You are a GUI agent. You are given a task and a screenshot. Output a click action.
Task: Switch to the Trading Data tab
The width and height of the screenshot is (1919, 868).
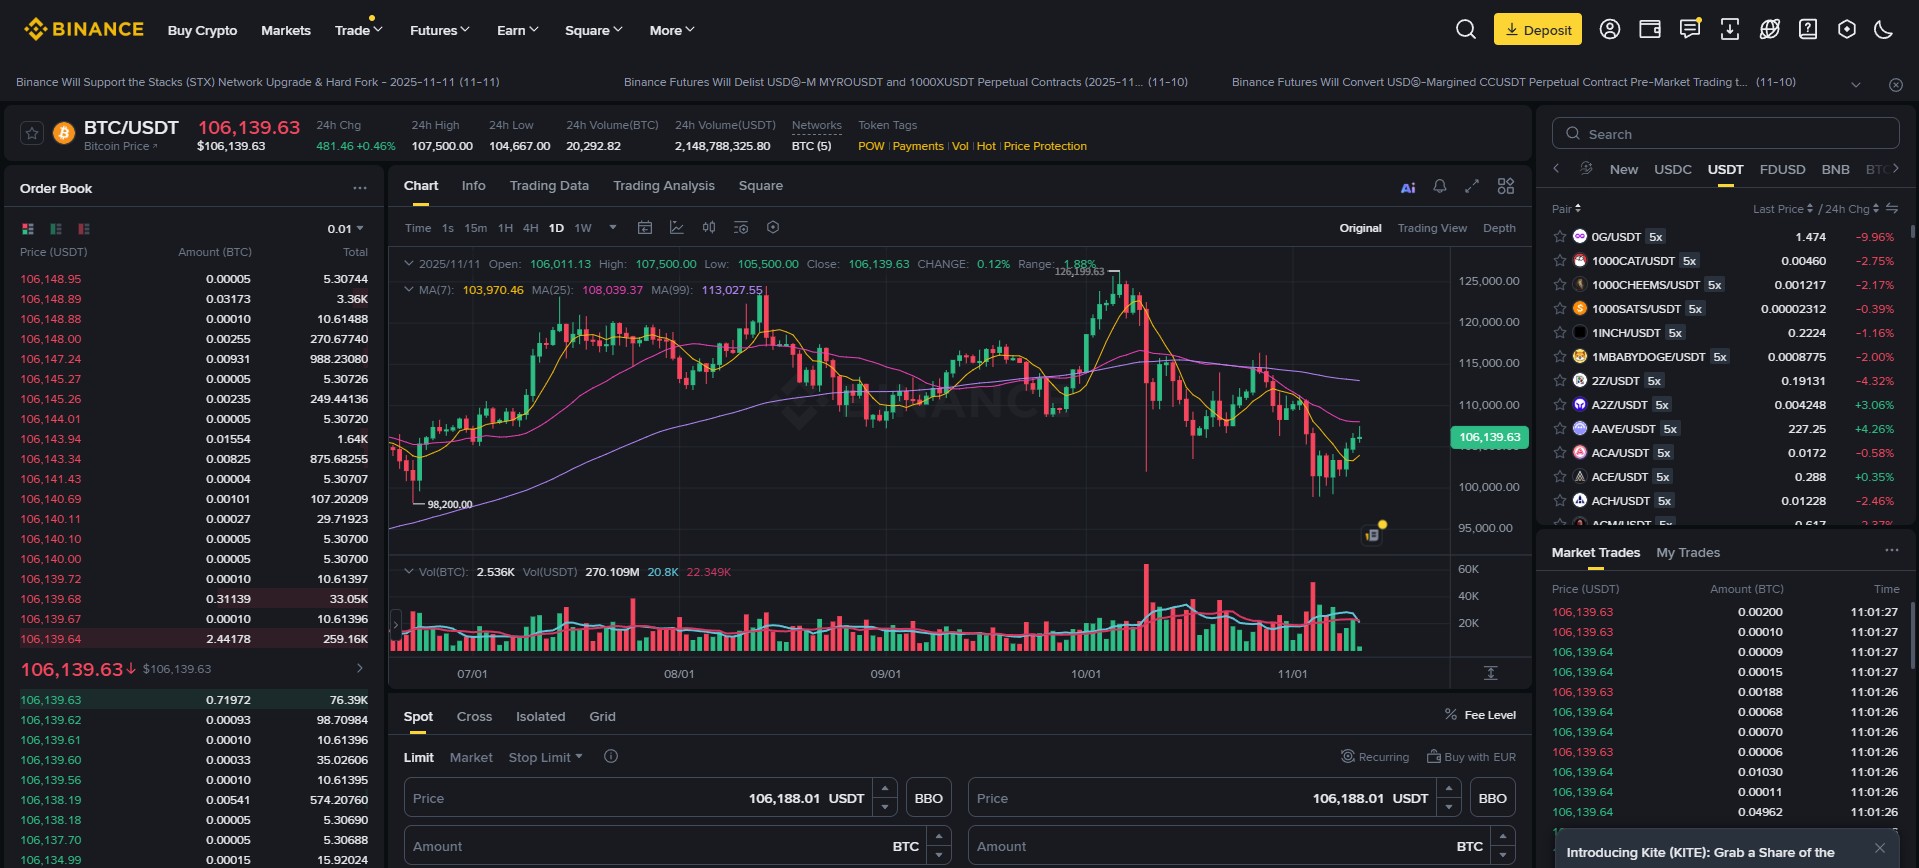click(549, 186)
